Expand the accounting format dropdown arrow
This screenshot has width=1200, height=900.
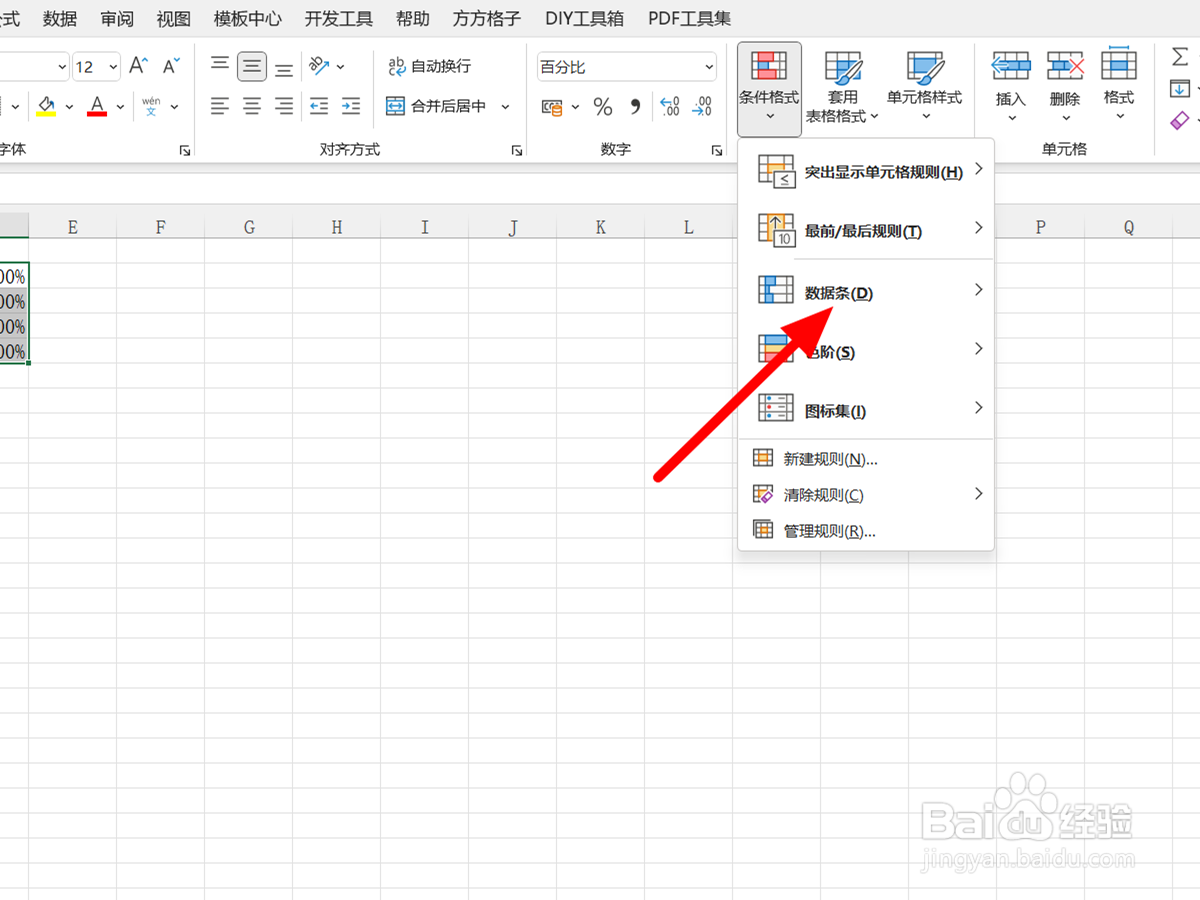(x=575, y=106)
